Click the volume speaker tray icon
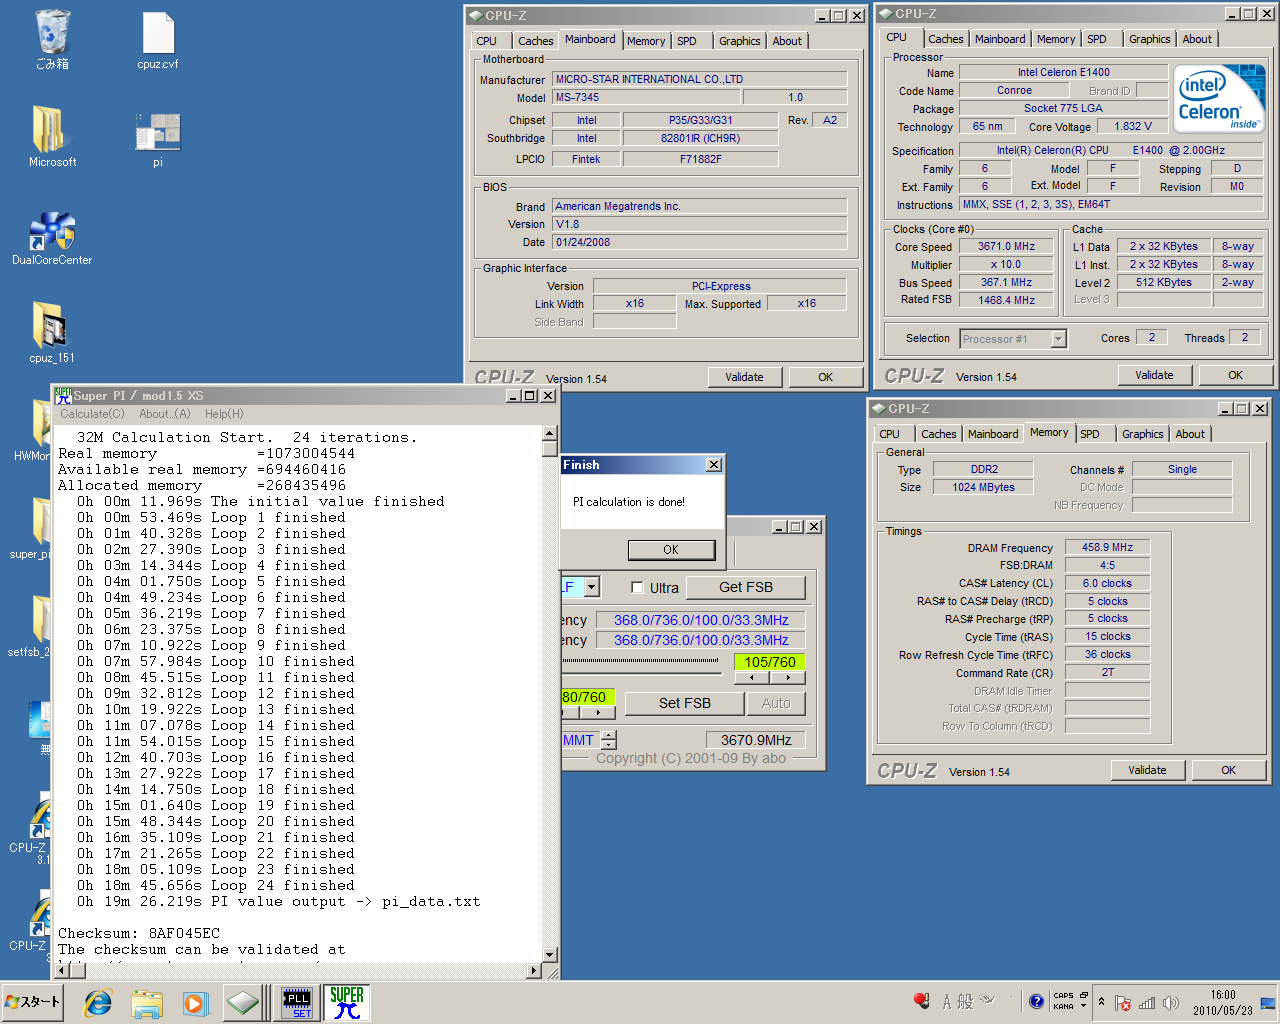Screen dimensions: 1280x1024 pos(1171,1003)
